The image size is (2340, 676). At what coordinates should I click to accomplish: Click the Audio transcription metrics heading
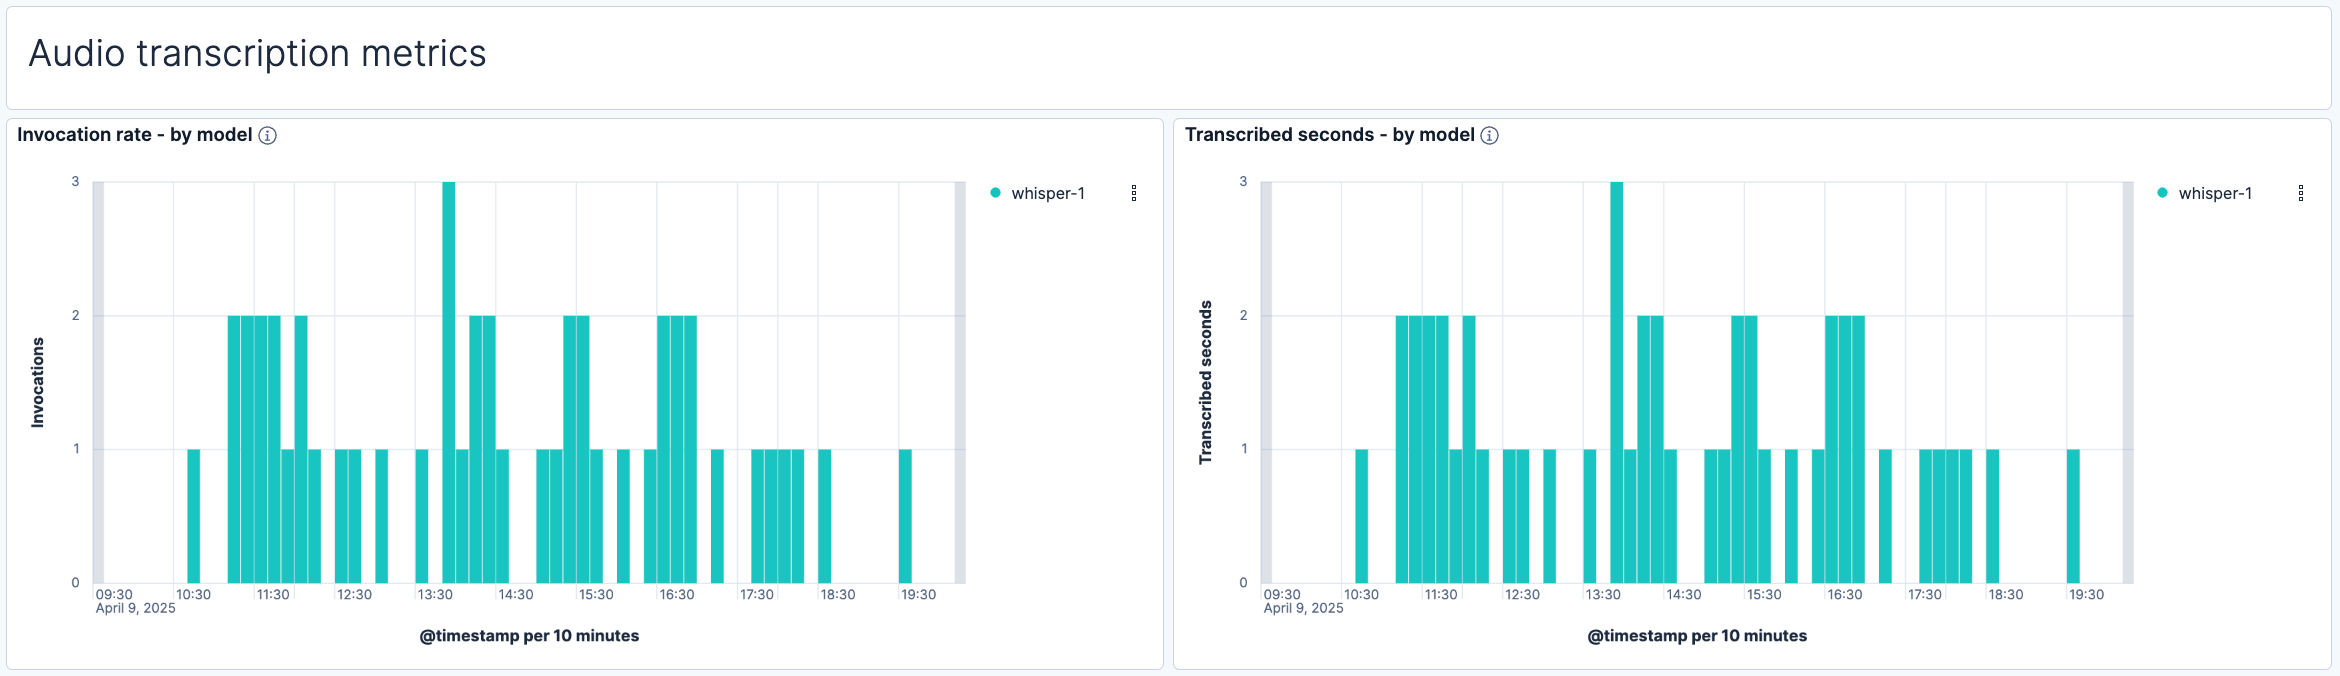[257, 54]
